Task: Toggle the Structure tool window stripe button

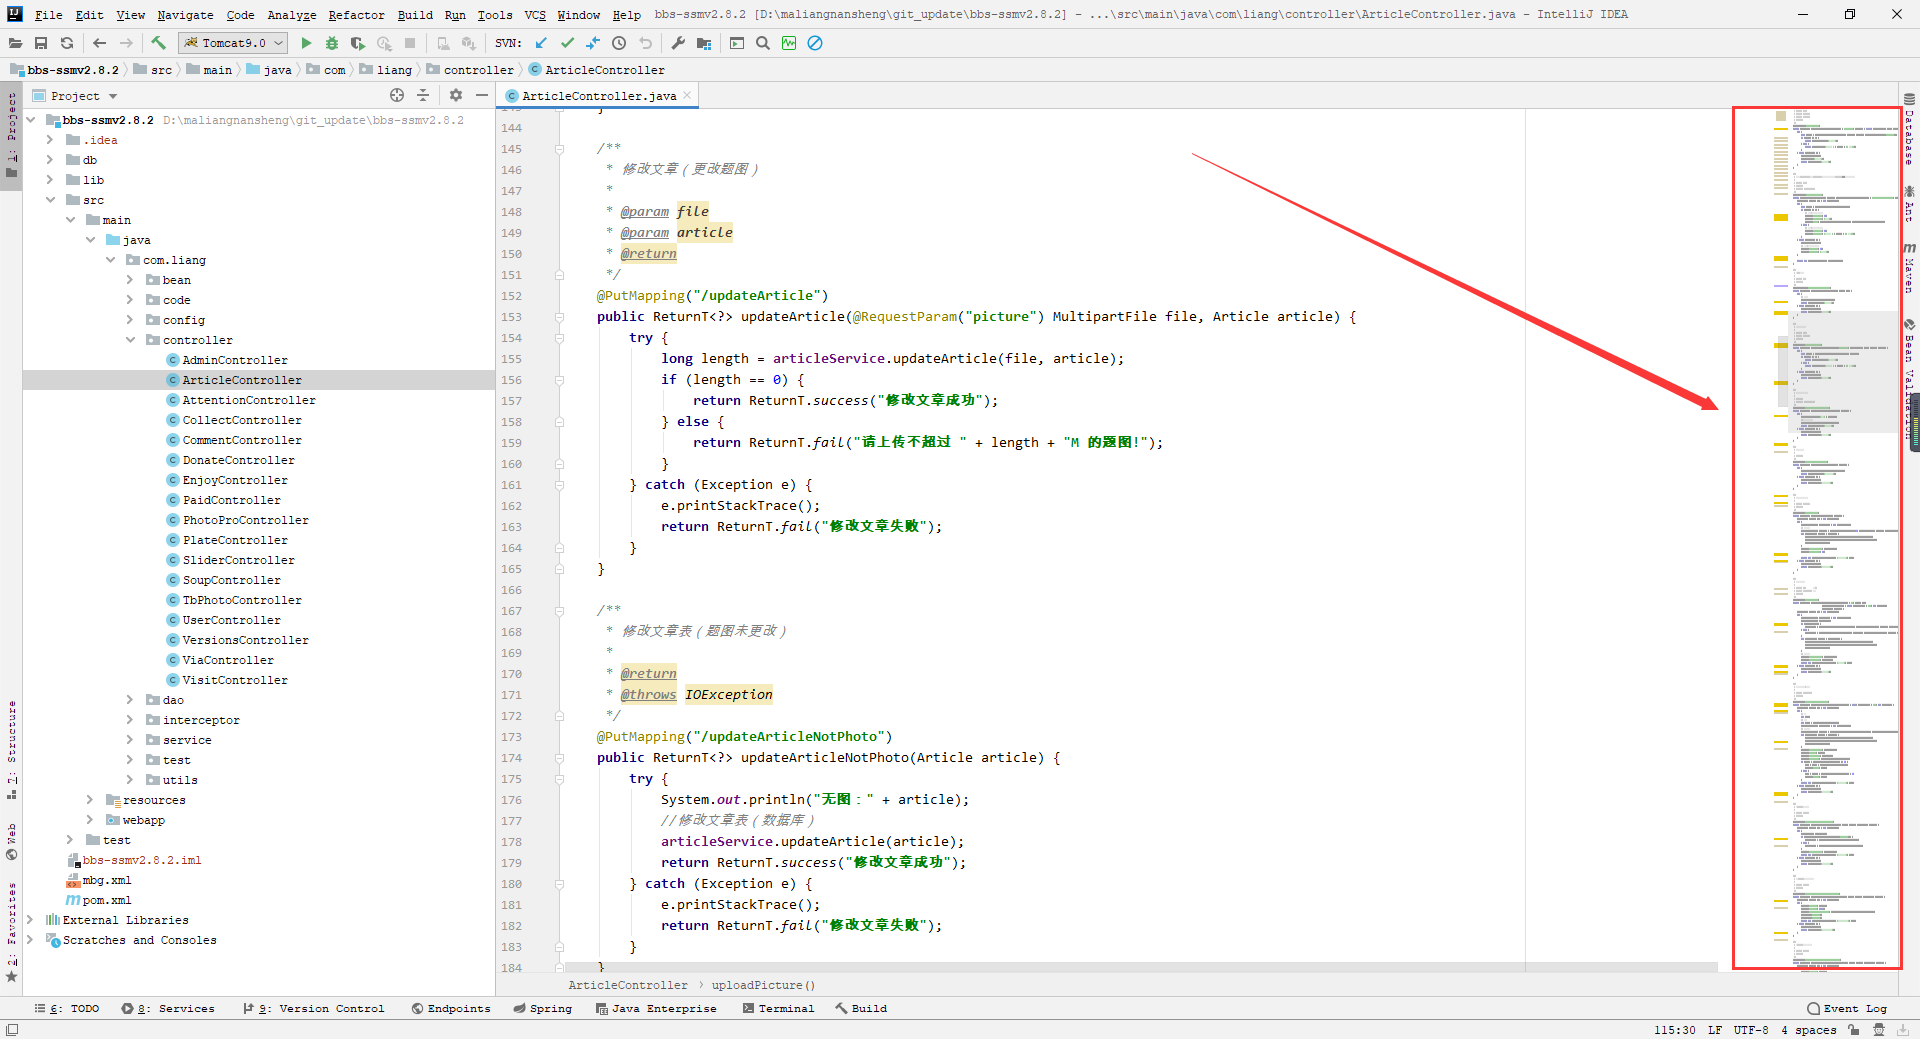Action: coord(11,750)
